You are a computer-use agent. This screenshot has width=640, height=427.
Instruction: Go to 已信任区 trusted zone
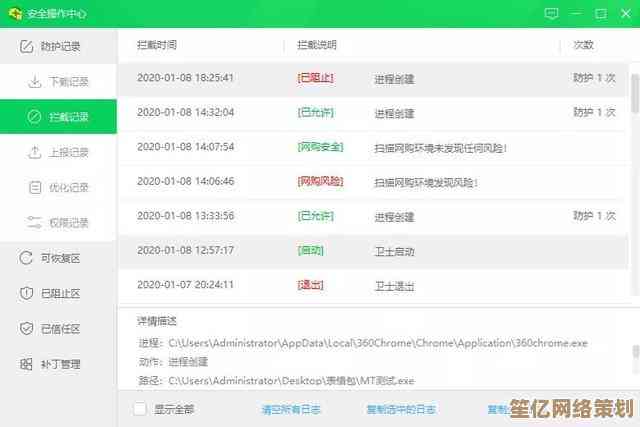58,328
